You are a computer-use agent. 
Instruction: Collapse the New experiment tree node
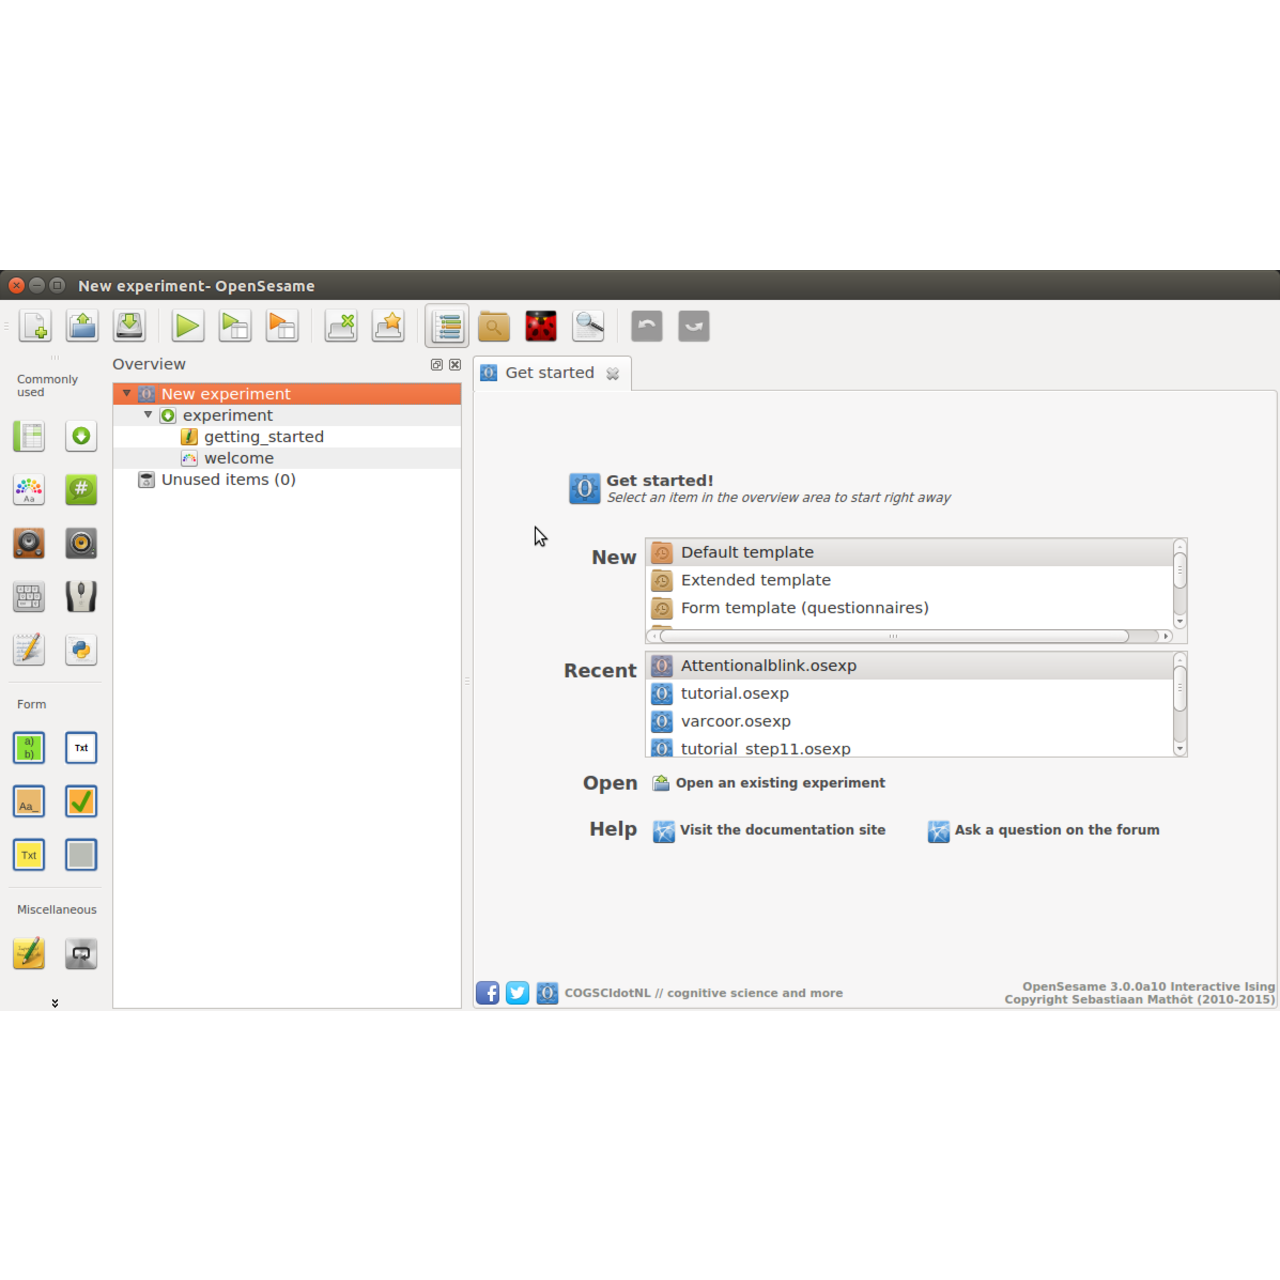point(126,393)
